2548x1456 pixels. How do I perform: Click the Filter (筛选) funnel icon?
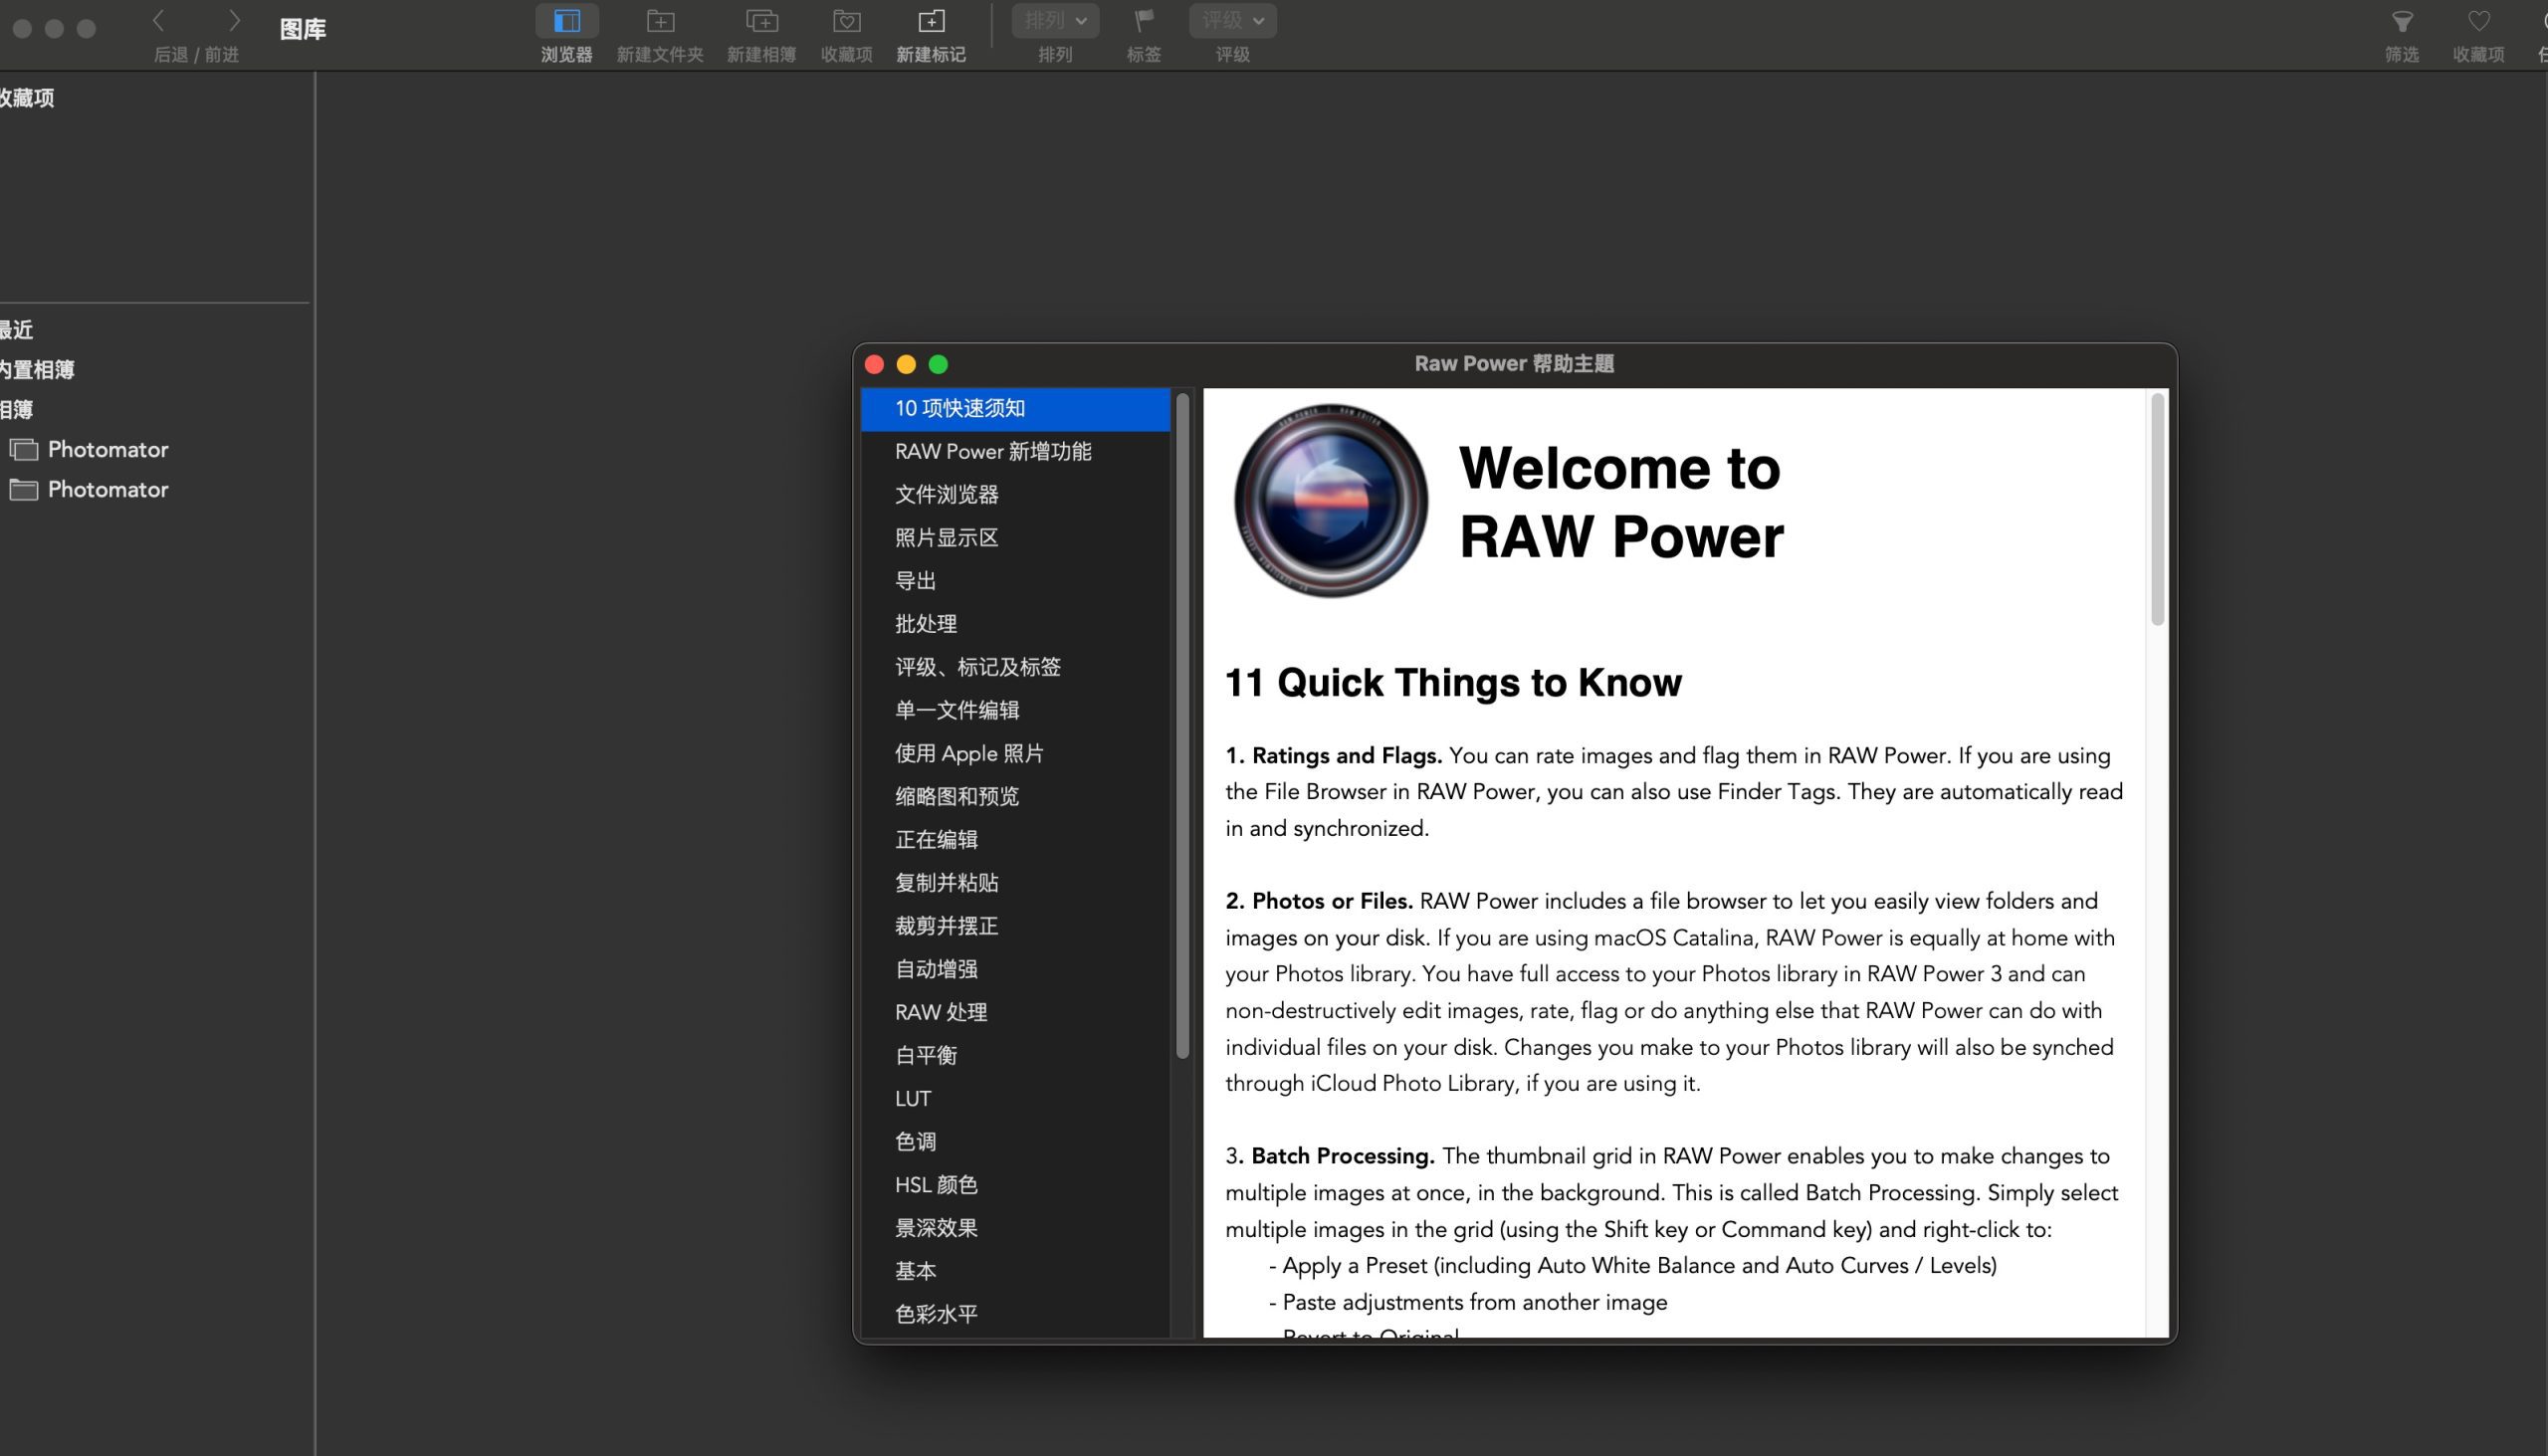(2402, 21)
